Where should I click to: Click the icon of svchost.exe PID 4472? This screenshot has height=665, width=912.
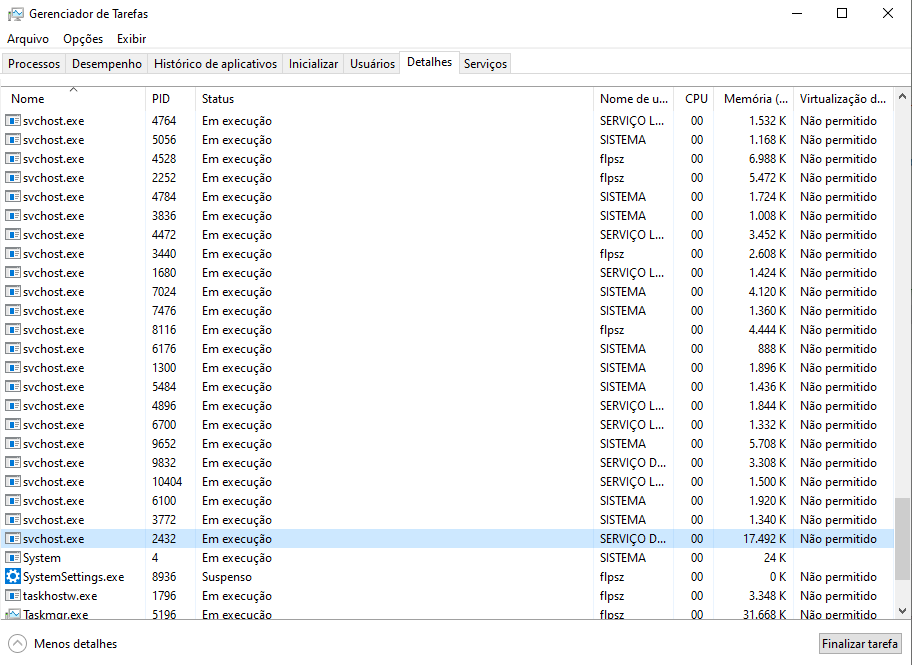13,234
